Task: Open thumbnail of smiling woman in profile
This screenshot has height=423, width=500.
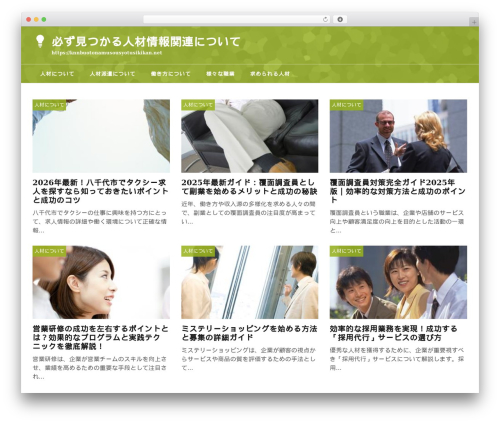Action: (101, 282)
